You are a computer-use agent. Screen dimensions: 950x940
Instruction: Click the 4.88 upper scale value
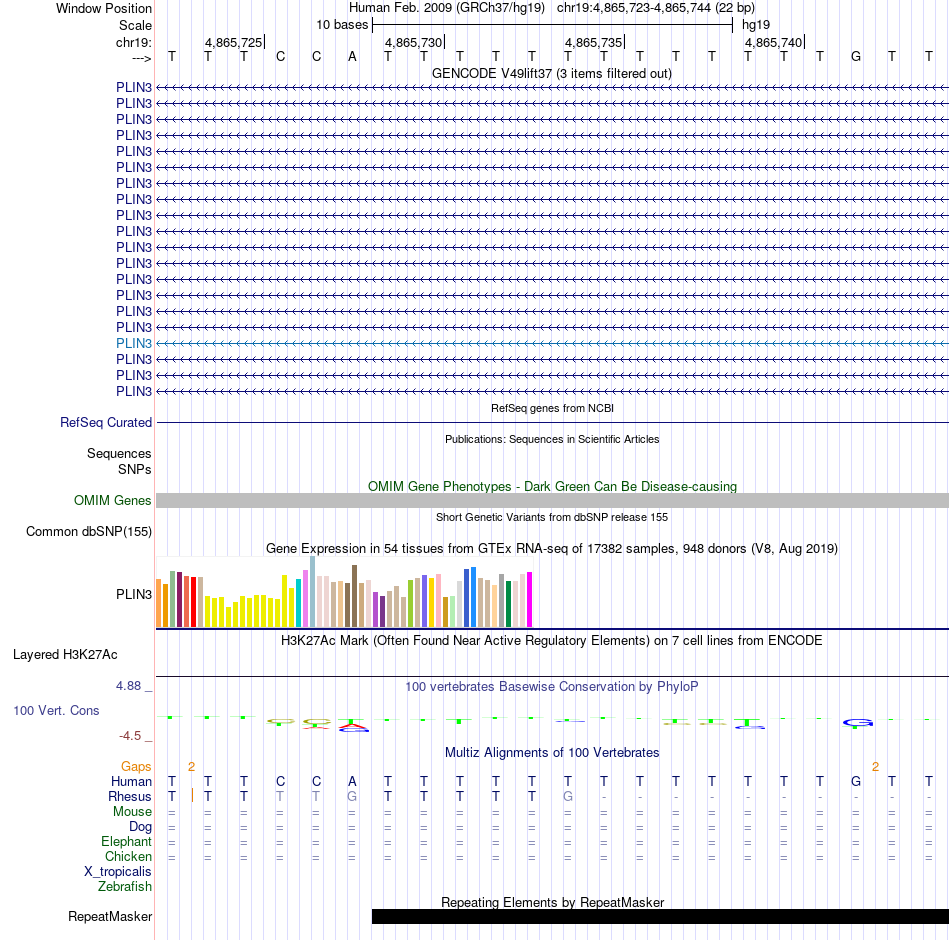click(128, 685)
